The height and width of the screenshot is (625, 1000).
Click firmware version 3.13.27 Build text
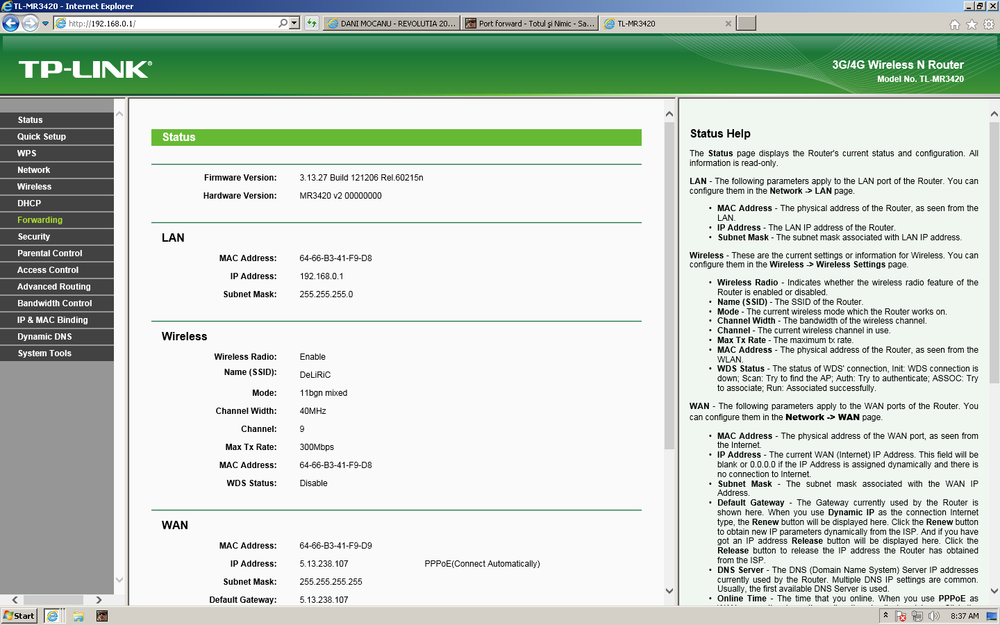point(361,177)
